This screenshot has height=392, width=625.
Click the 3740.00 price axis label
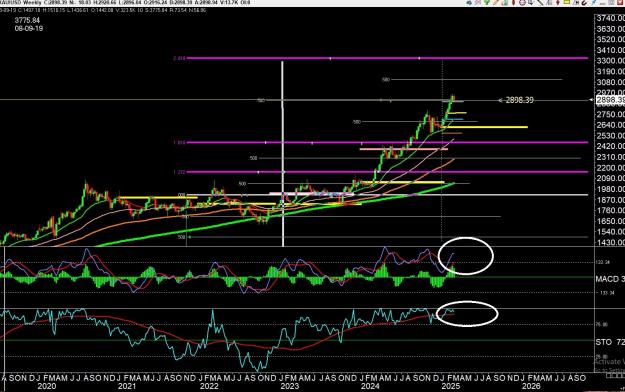[x=610, y=18]
